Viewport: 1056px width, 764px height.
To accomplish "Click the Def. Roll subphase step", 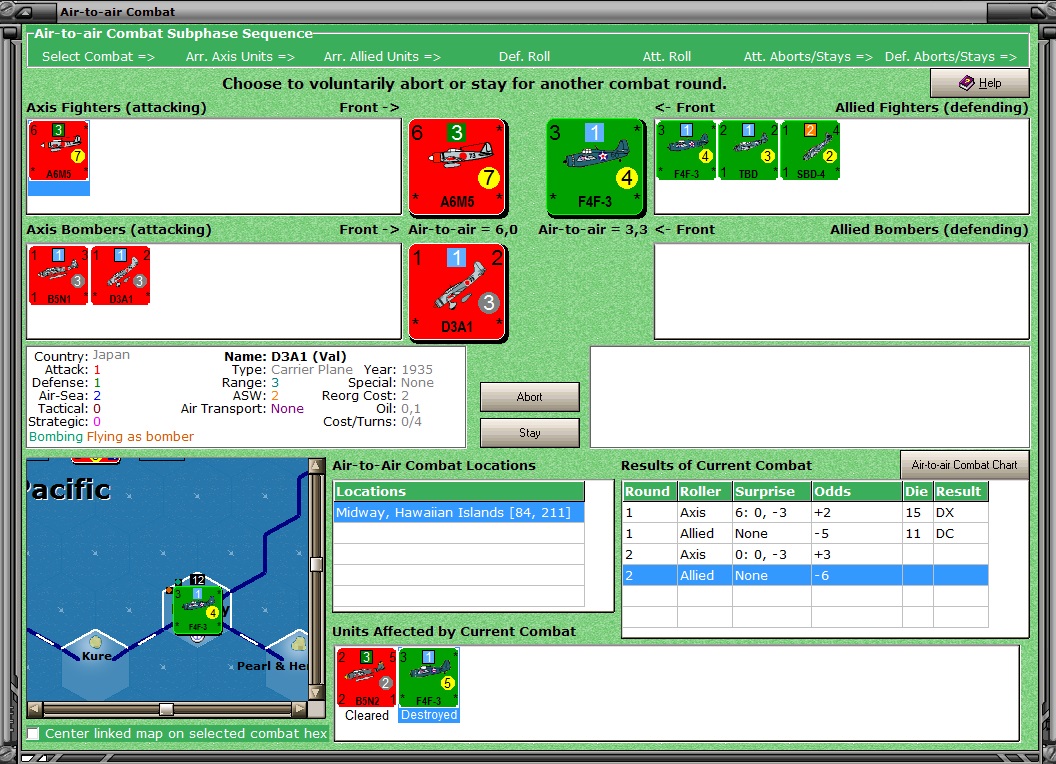I will pyautogui.click(x=524, y=57).
